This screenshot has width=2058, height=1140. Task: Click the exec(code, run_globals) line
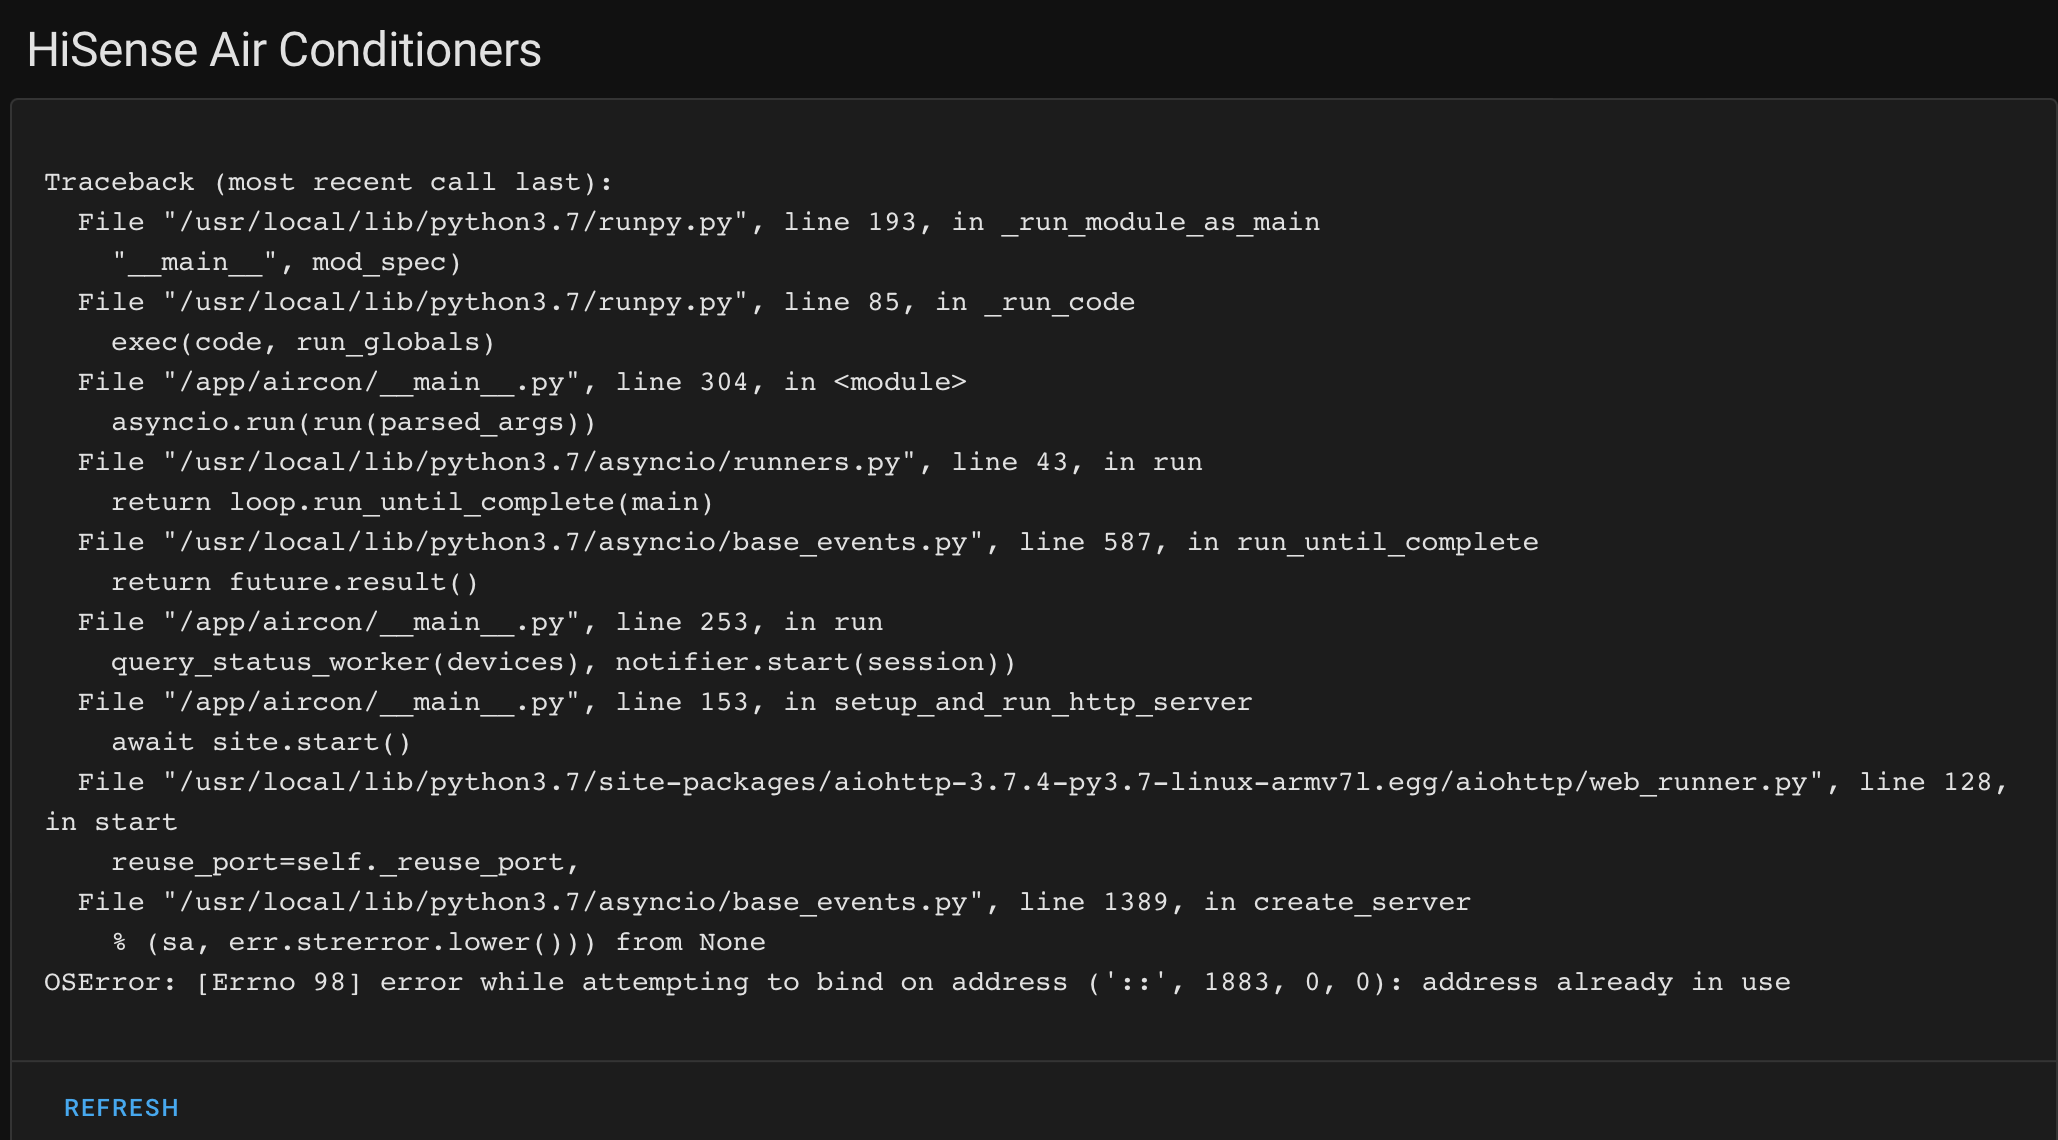coord(301,341)
